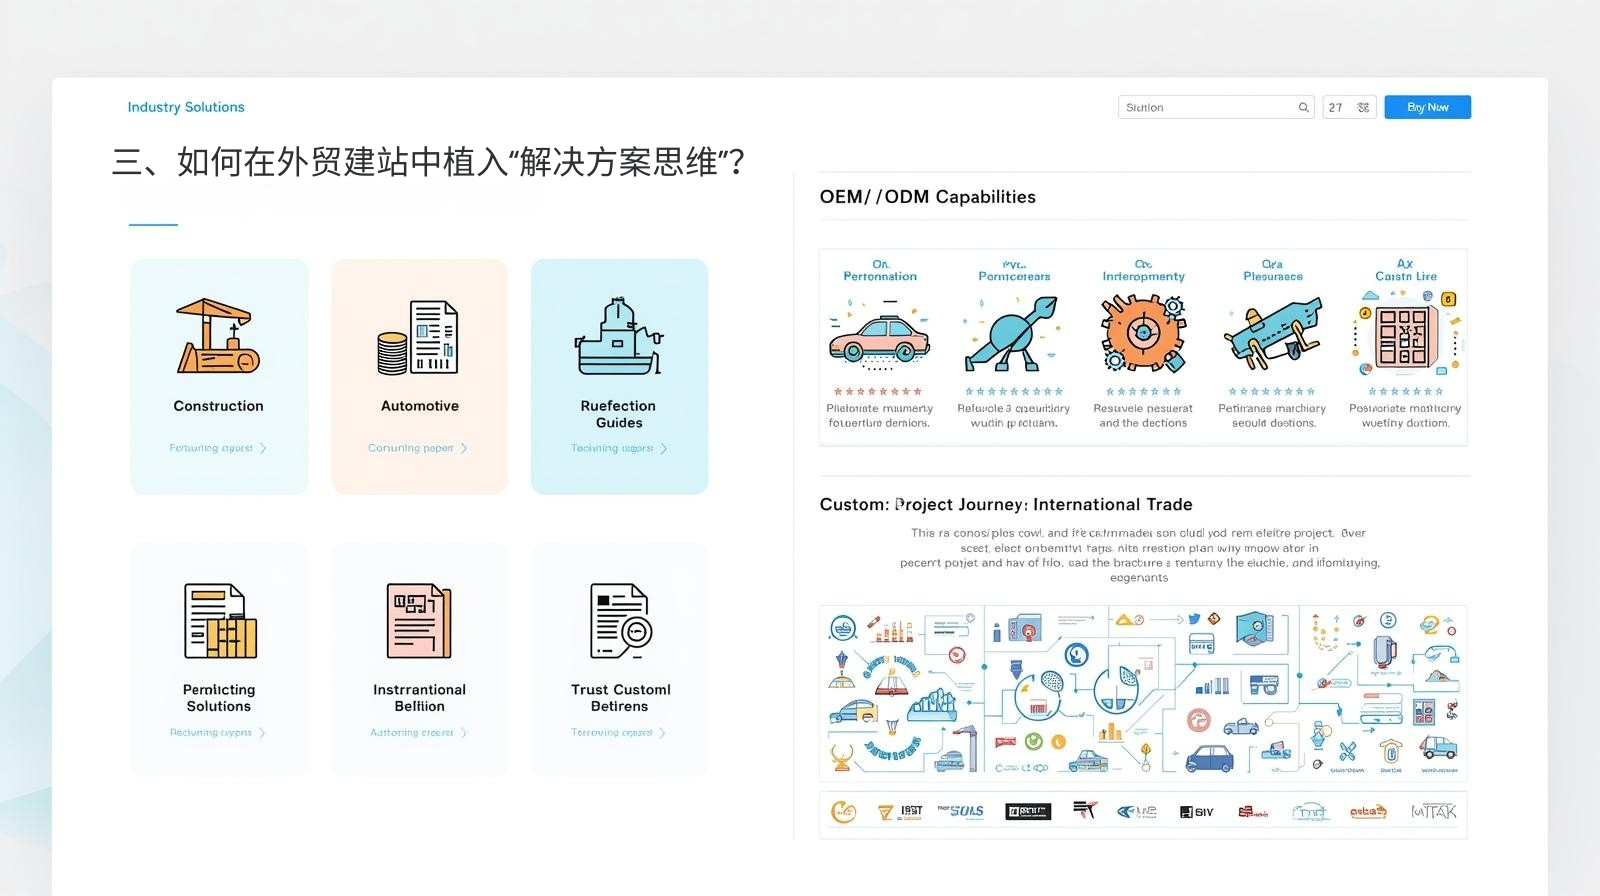The width and height of the screenshot is (1600, 896).
Task: Click the gold swirl logo in partner strip
Action: (844, 812)
